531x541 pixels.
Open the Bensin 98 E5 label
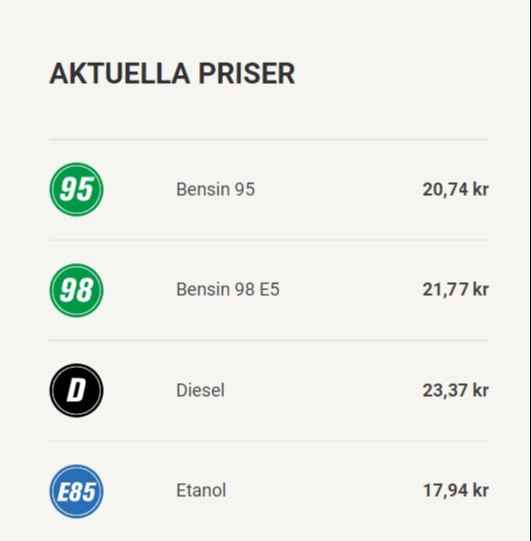coord(228,289)
